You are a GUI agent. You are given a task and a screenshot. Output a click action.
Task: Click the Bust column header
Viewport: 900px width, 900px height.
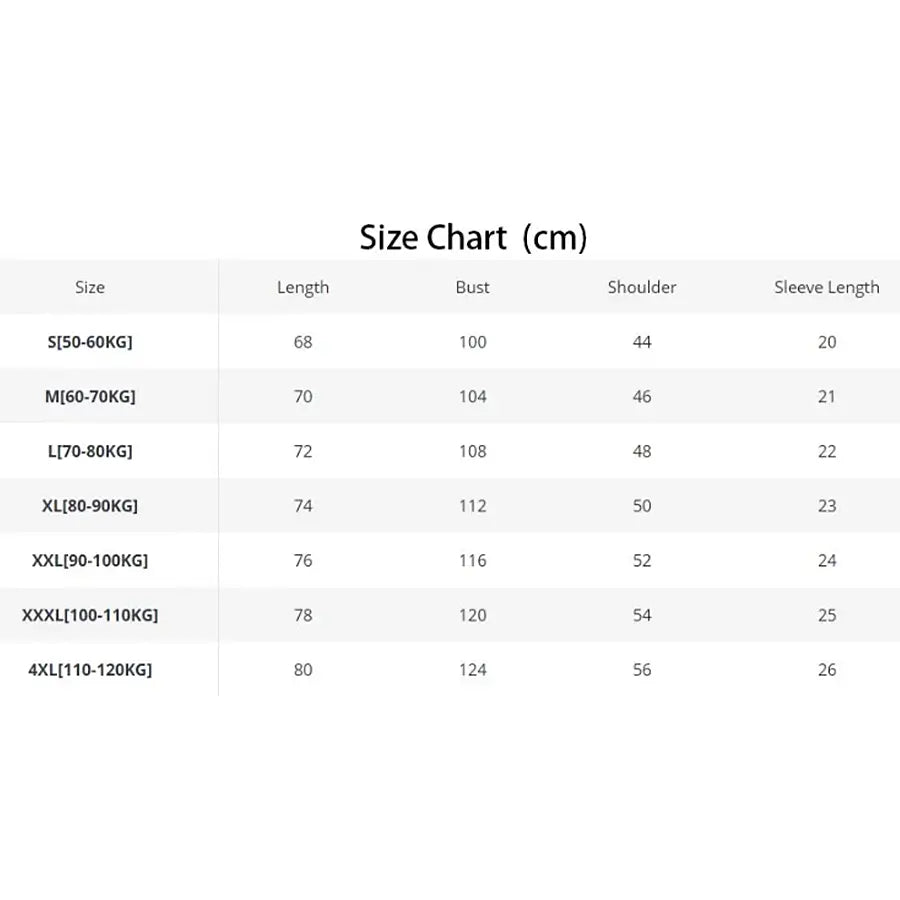pyautogui.click(x=473, y=287)
